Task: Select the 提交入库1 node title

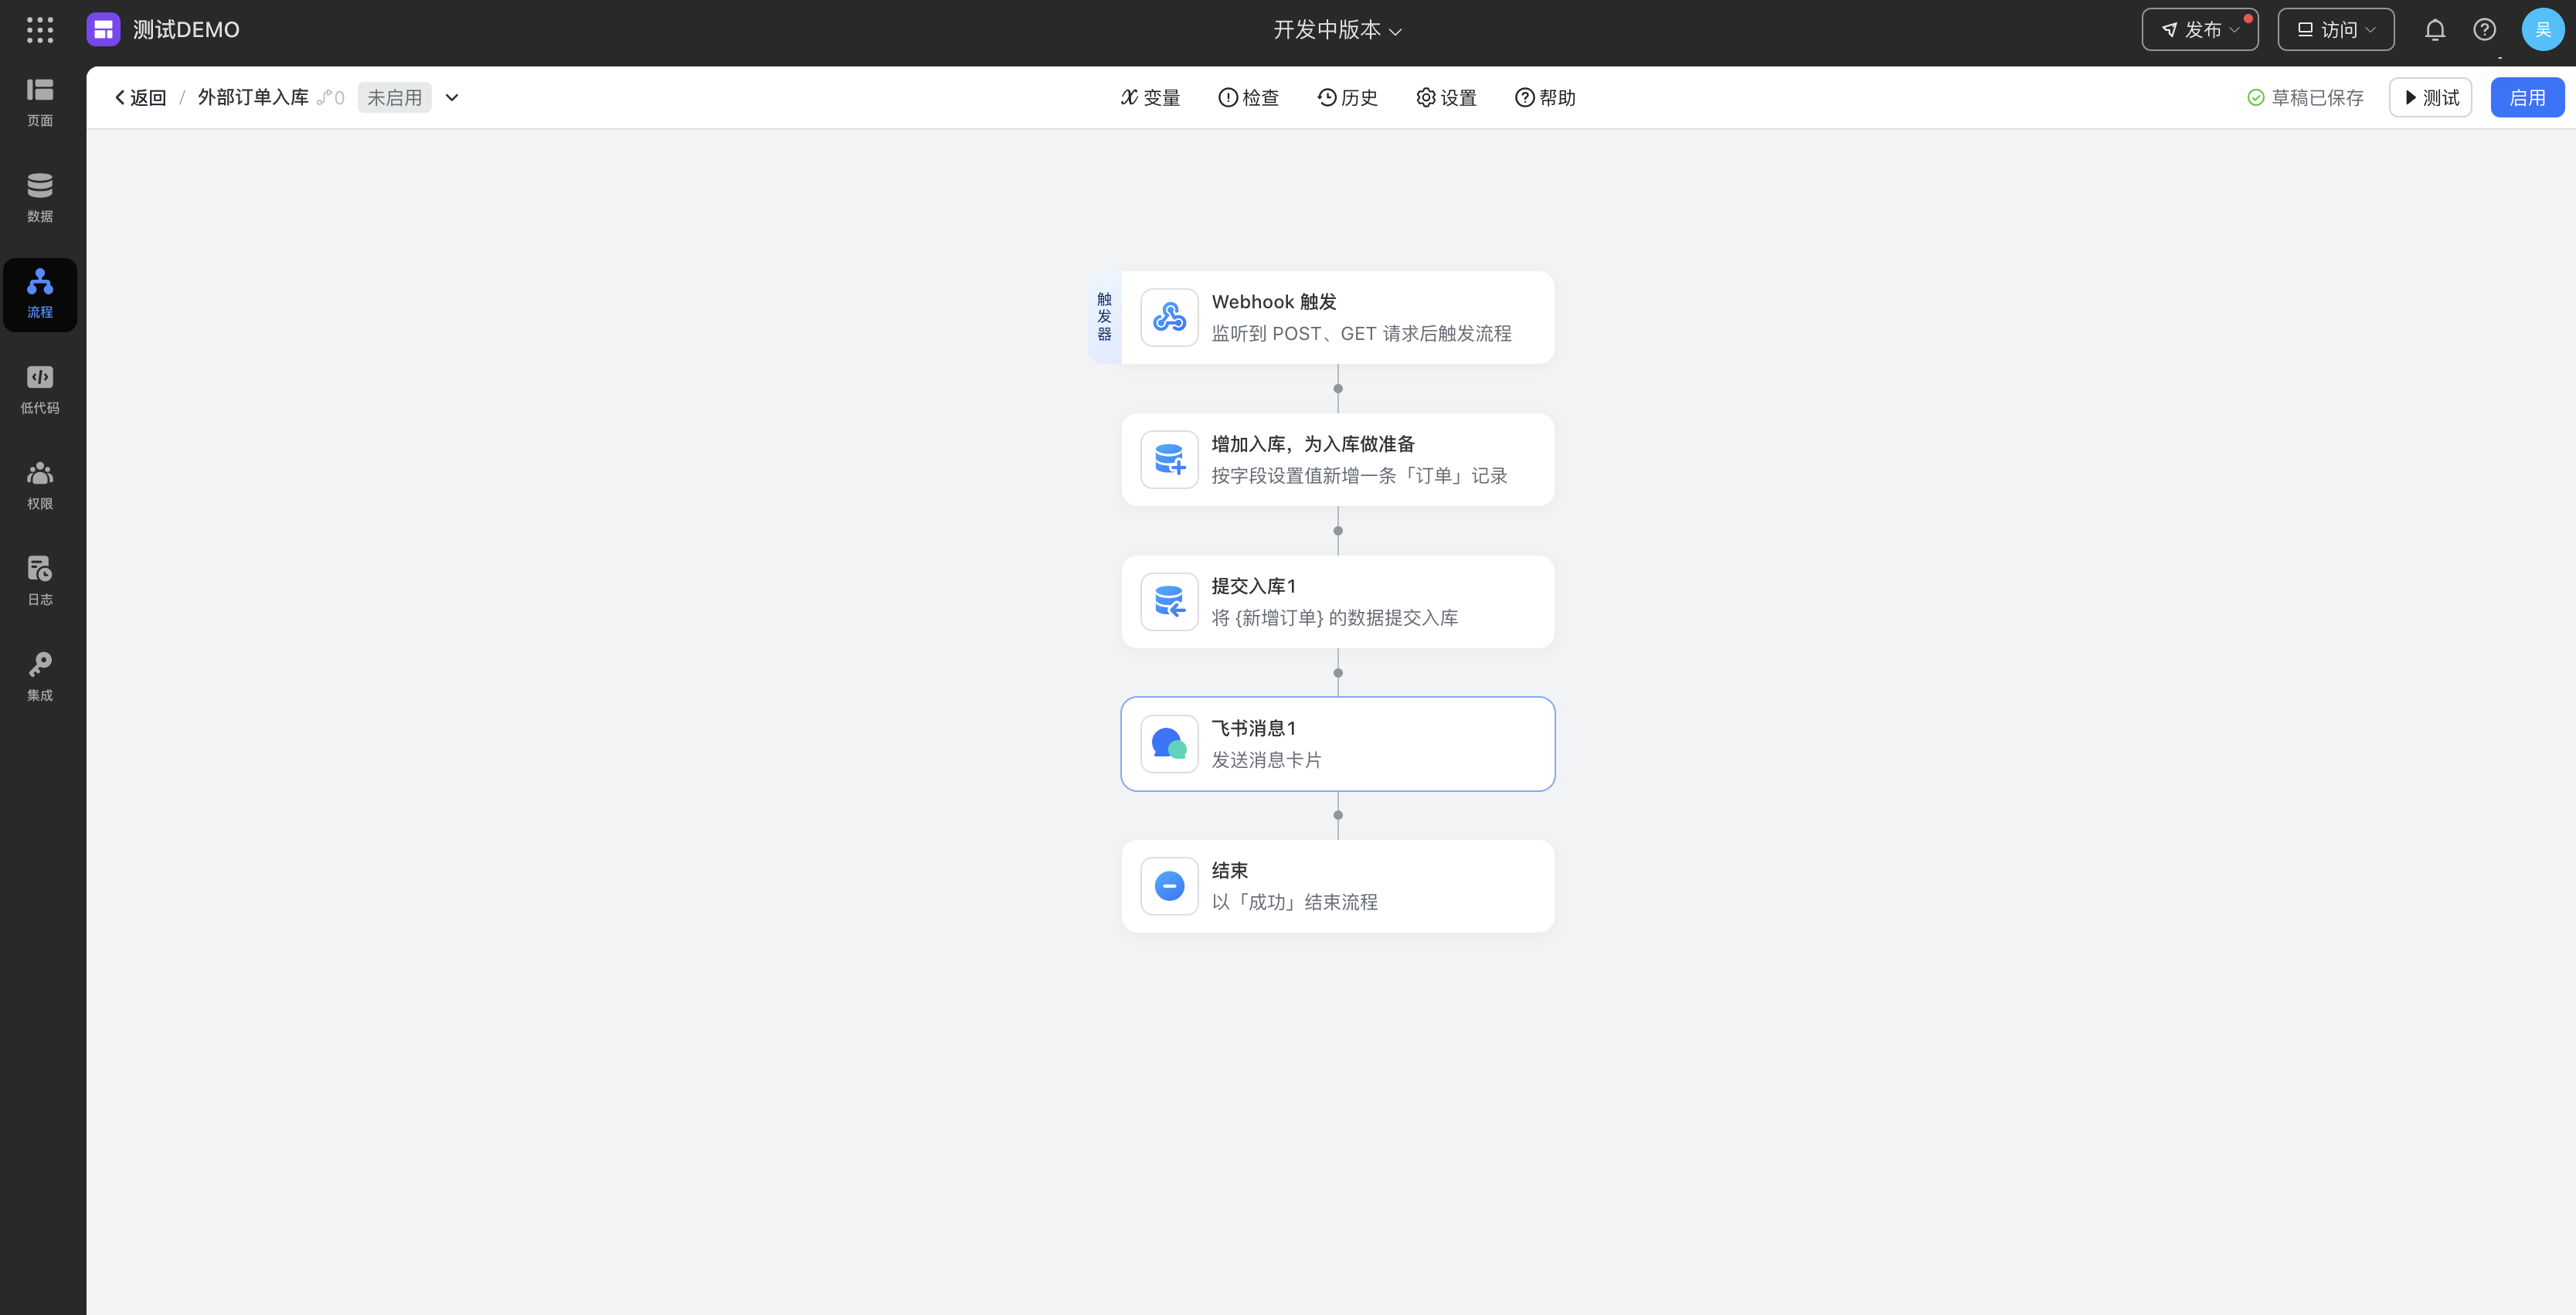Action: click(x=1253, y=586)
